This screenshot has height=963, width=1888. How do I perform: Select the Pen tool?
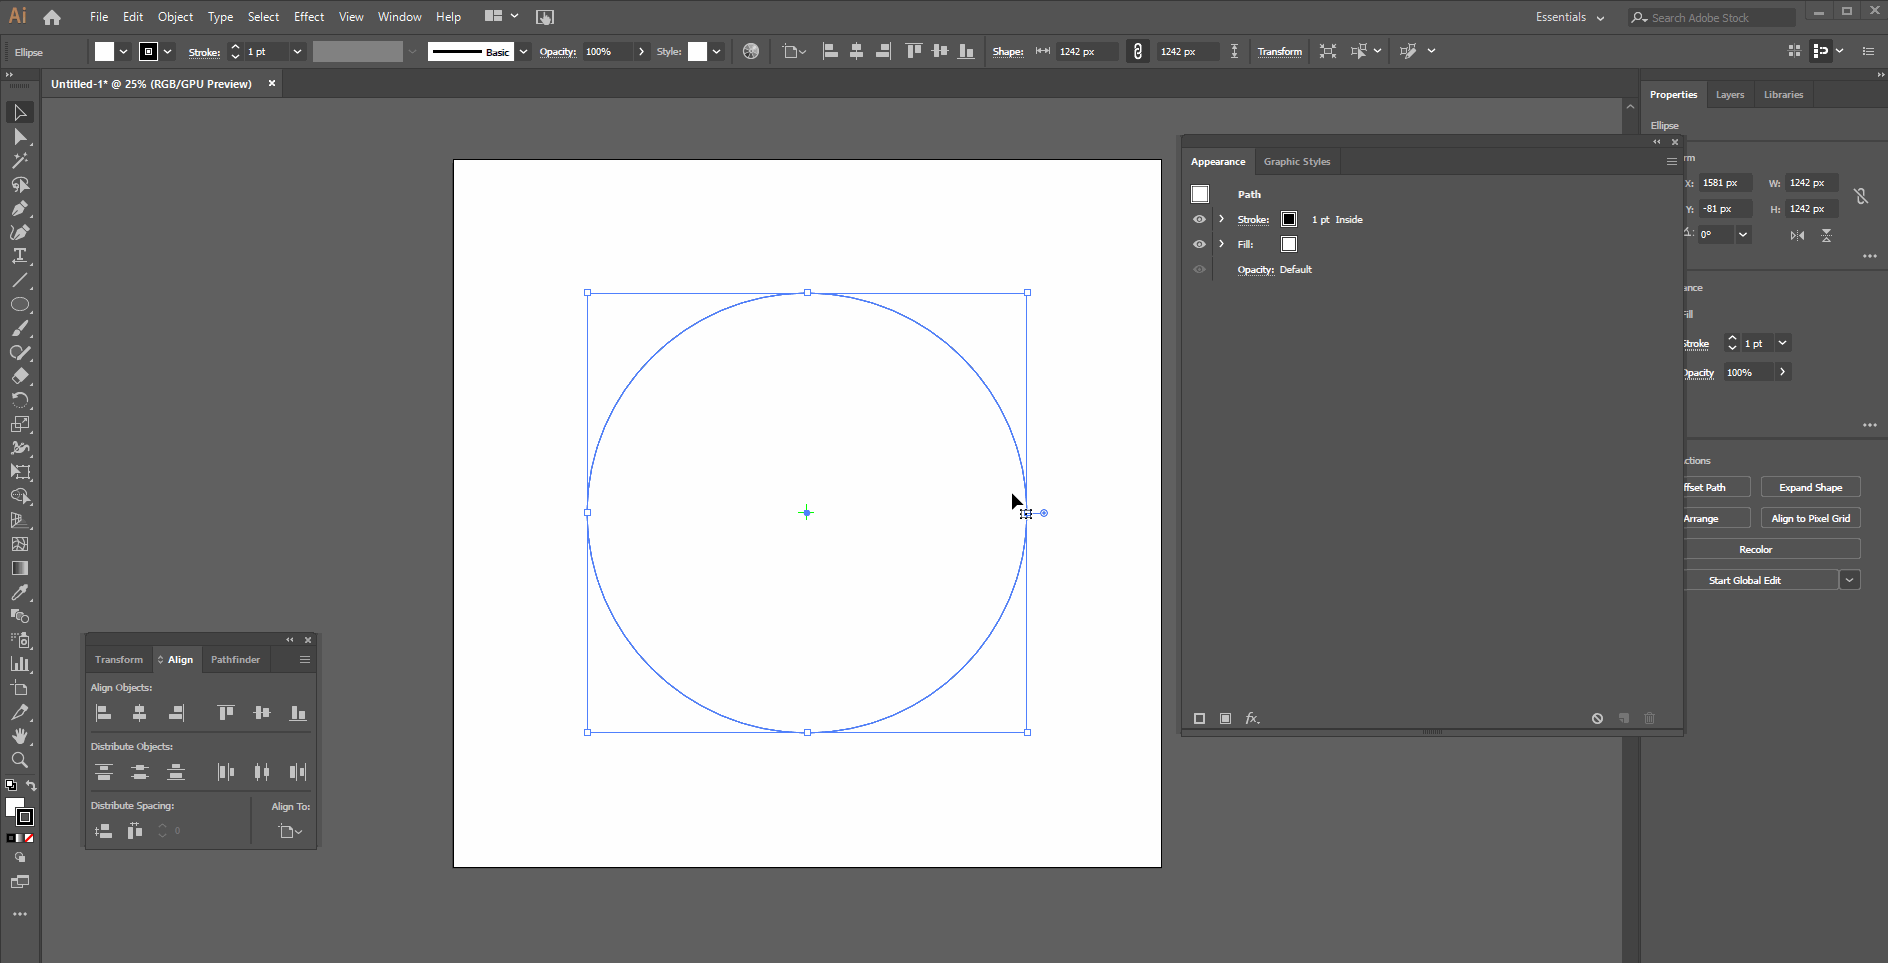(20, 209)
